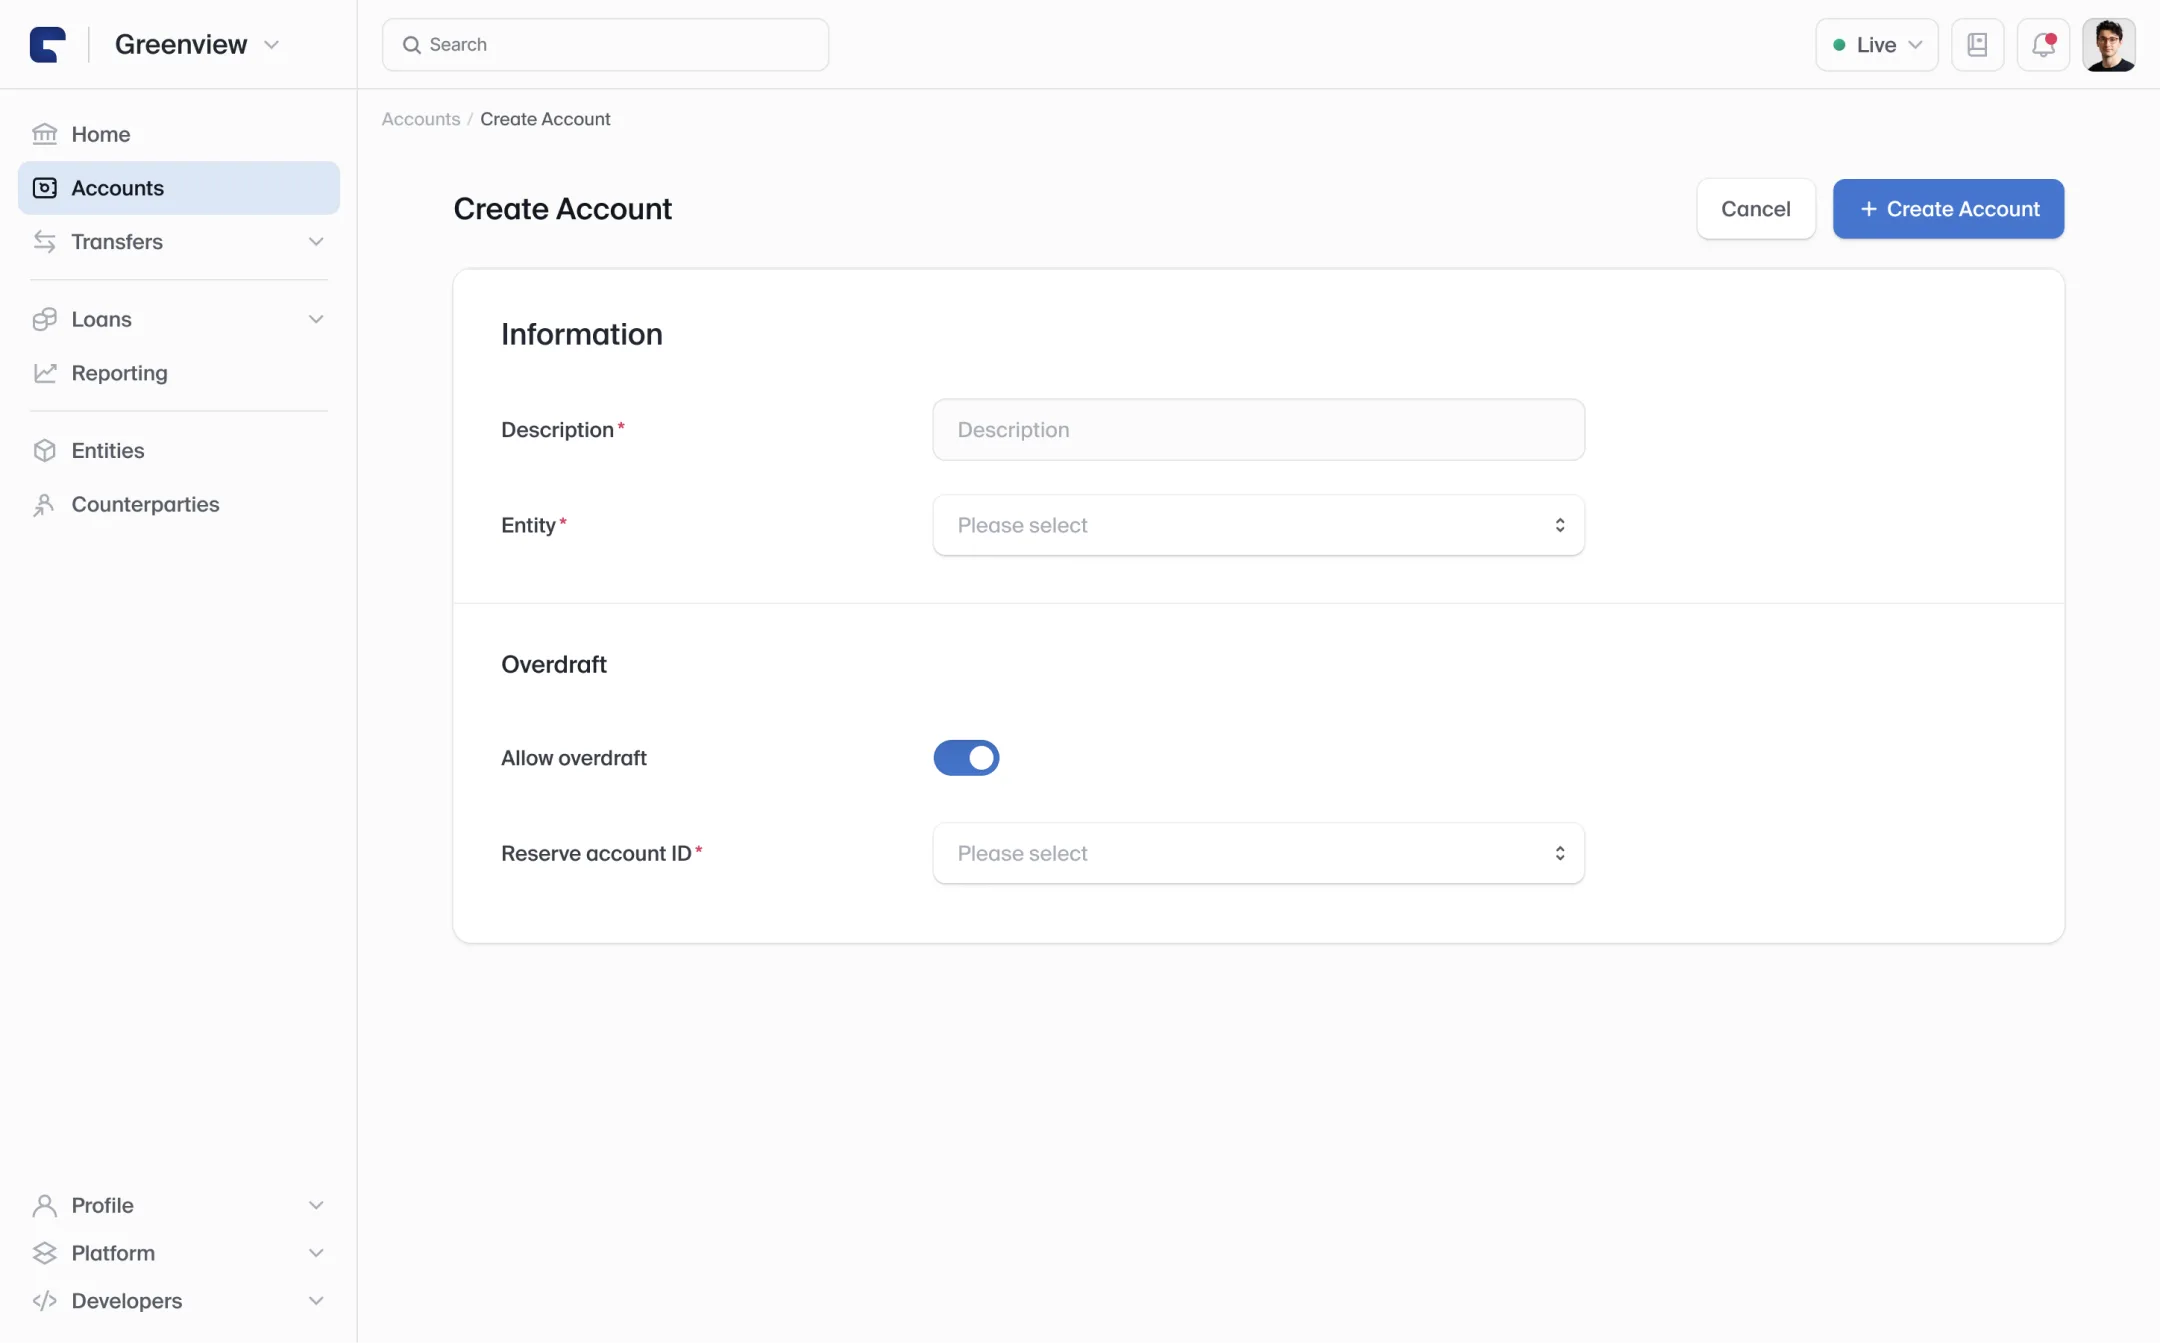This screenshot has width=2160, height=1343.
Task: Expand the Platform sidebar section
Action: point(179,1253)
